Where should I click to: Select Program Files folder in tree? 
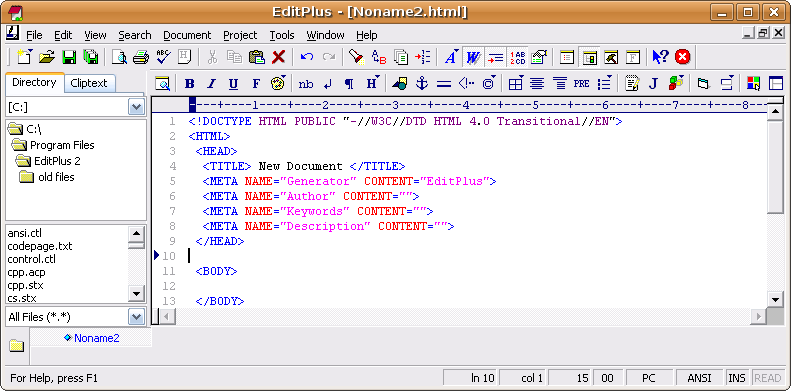point(62,145)
